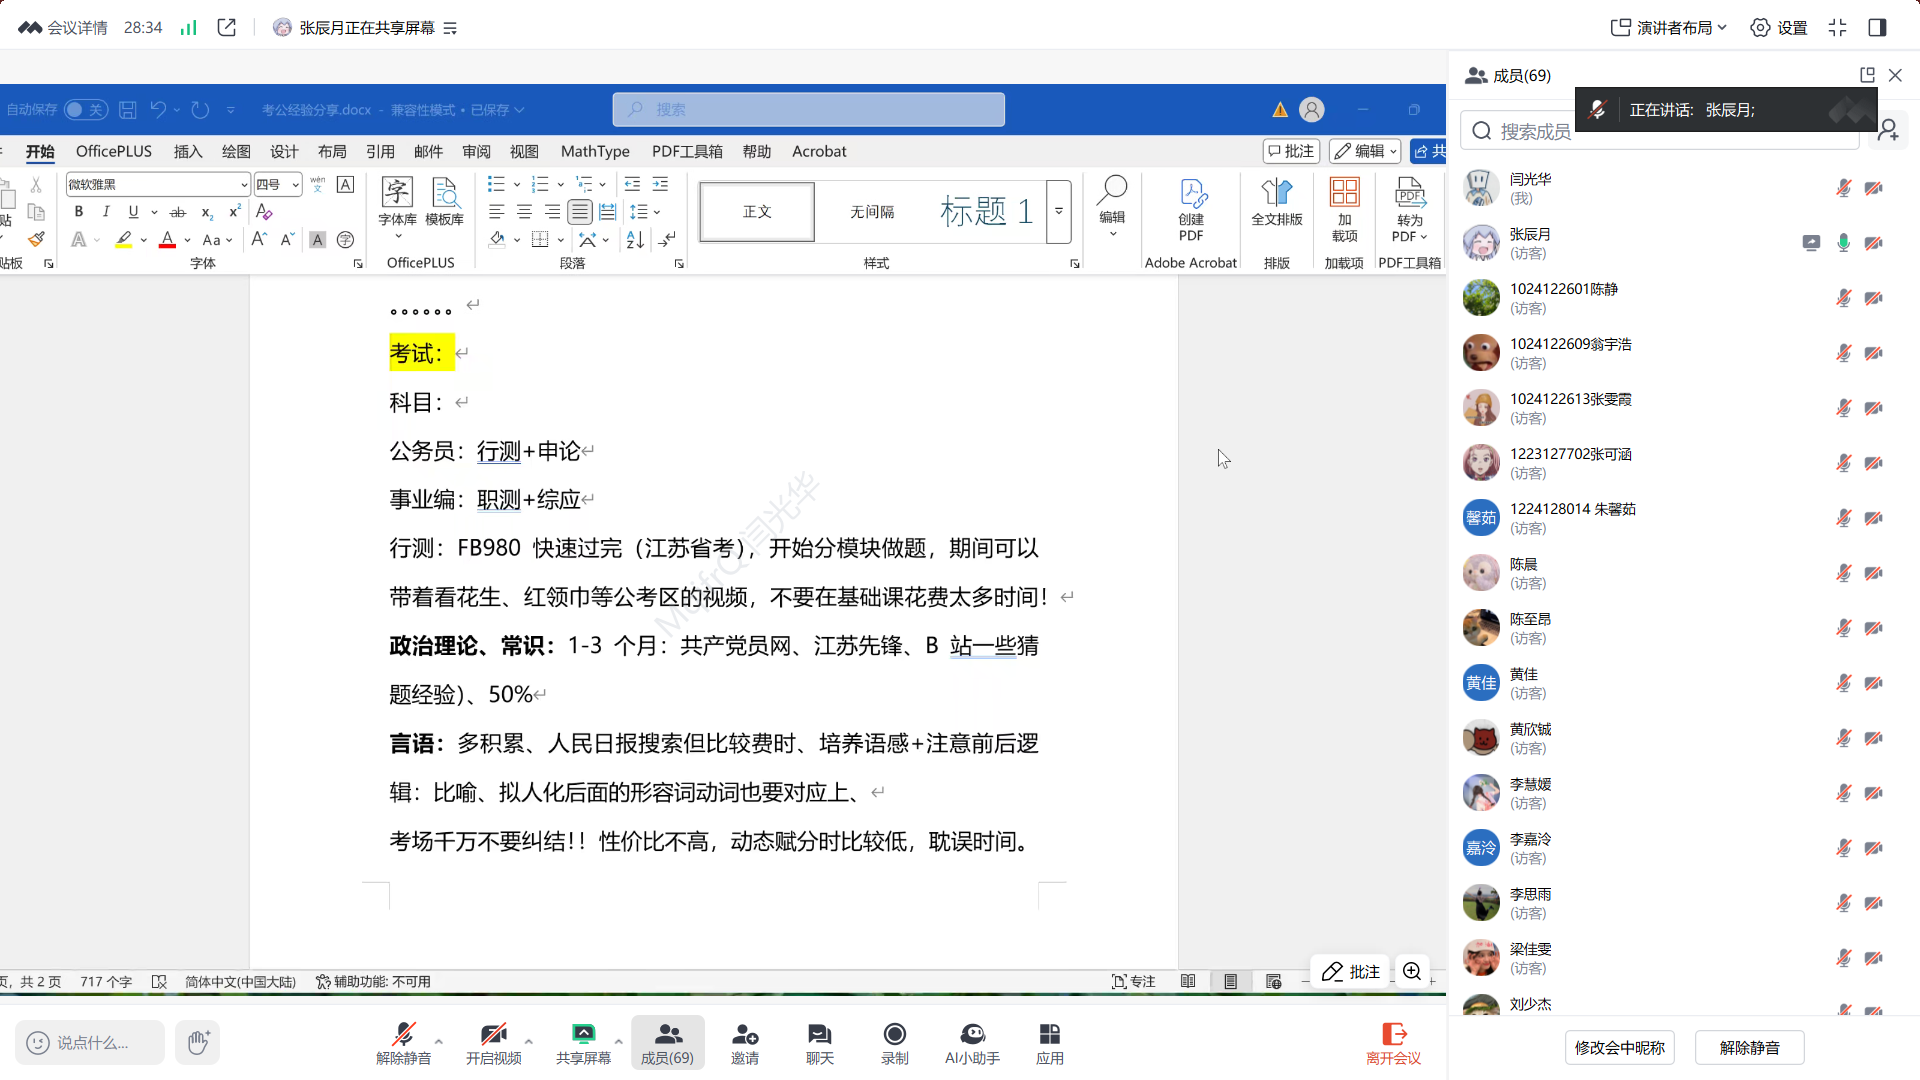1920x1080 pixels.
Task: Click the zoom magnifier icon beside 批注
Action: (x=1412, y=972)
